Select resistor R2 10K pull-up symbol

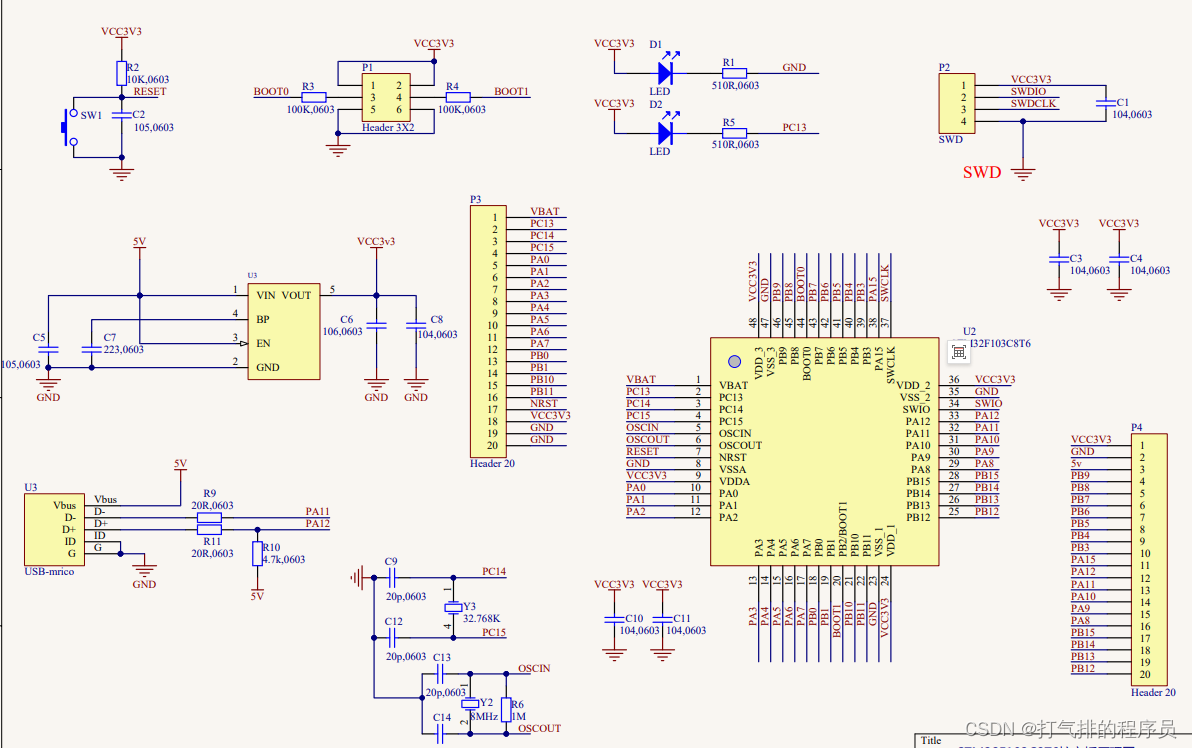click(x=121, y=73)
